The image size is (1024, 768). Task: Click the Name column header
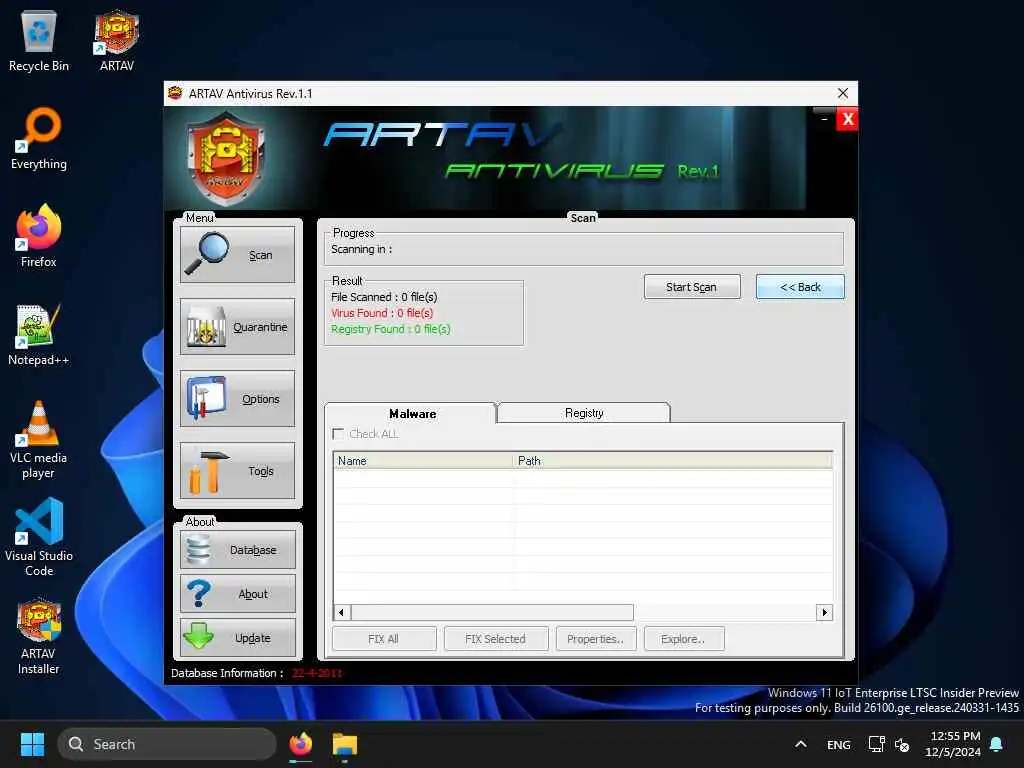point(423,460)
